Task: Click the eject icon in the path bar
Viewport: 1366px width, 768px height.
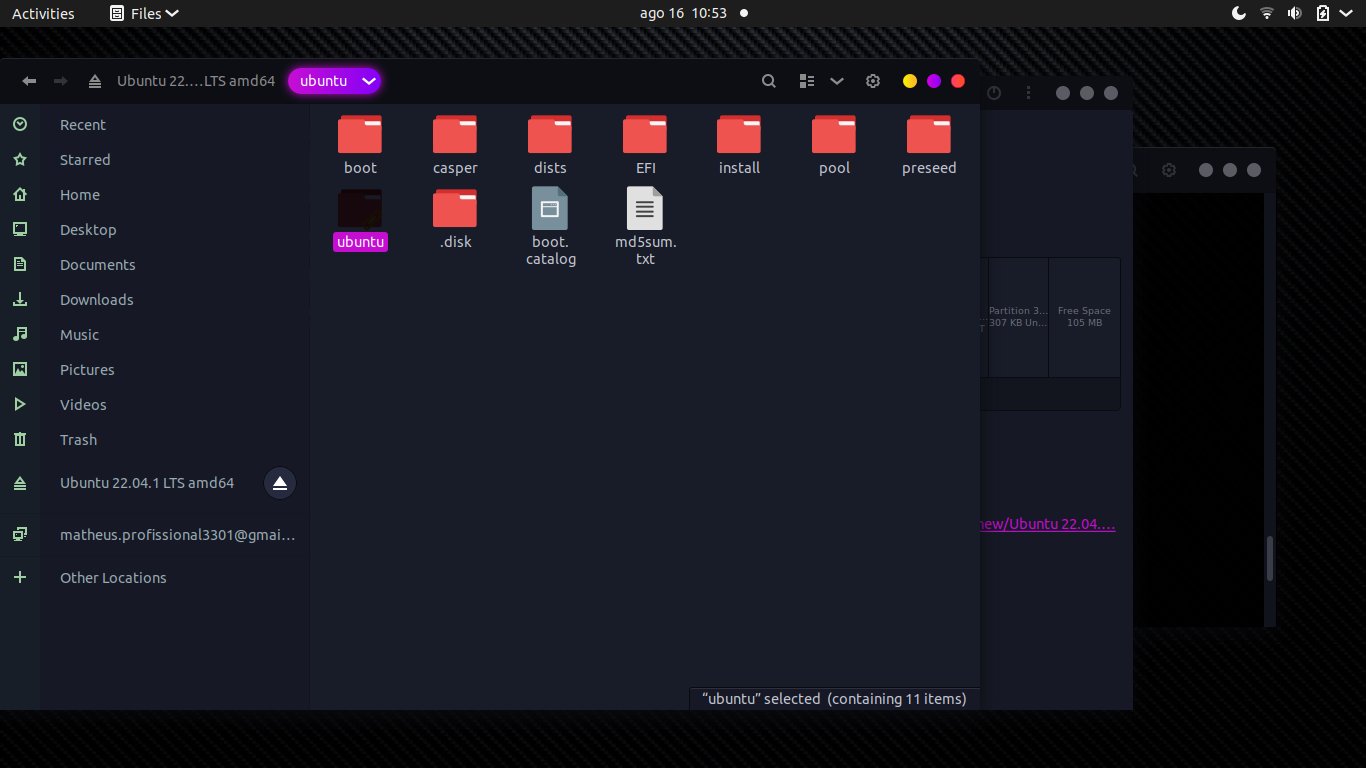Action: pos(95,81)
